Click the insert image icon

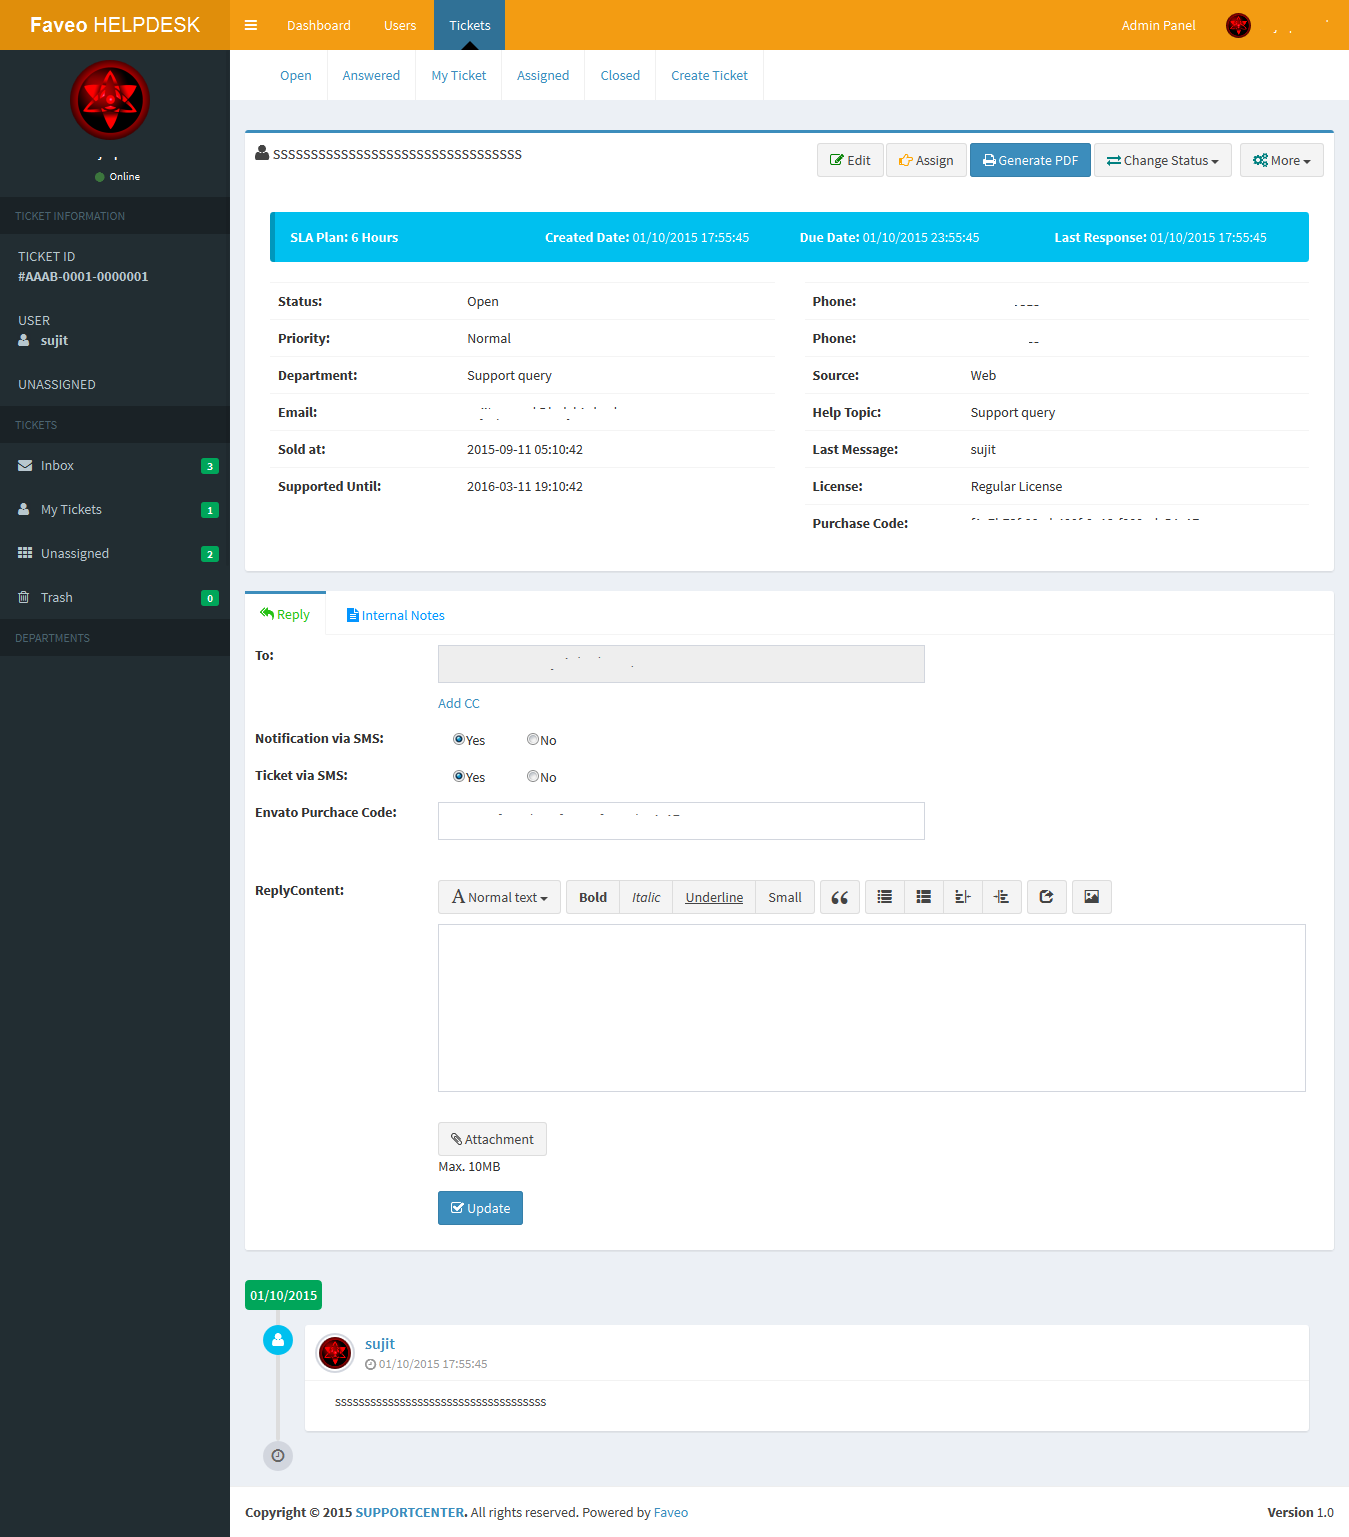1092,897
